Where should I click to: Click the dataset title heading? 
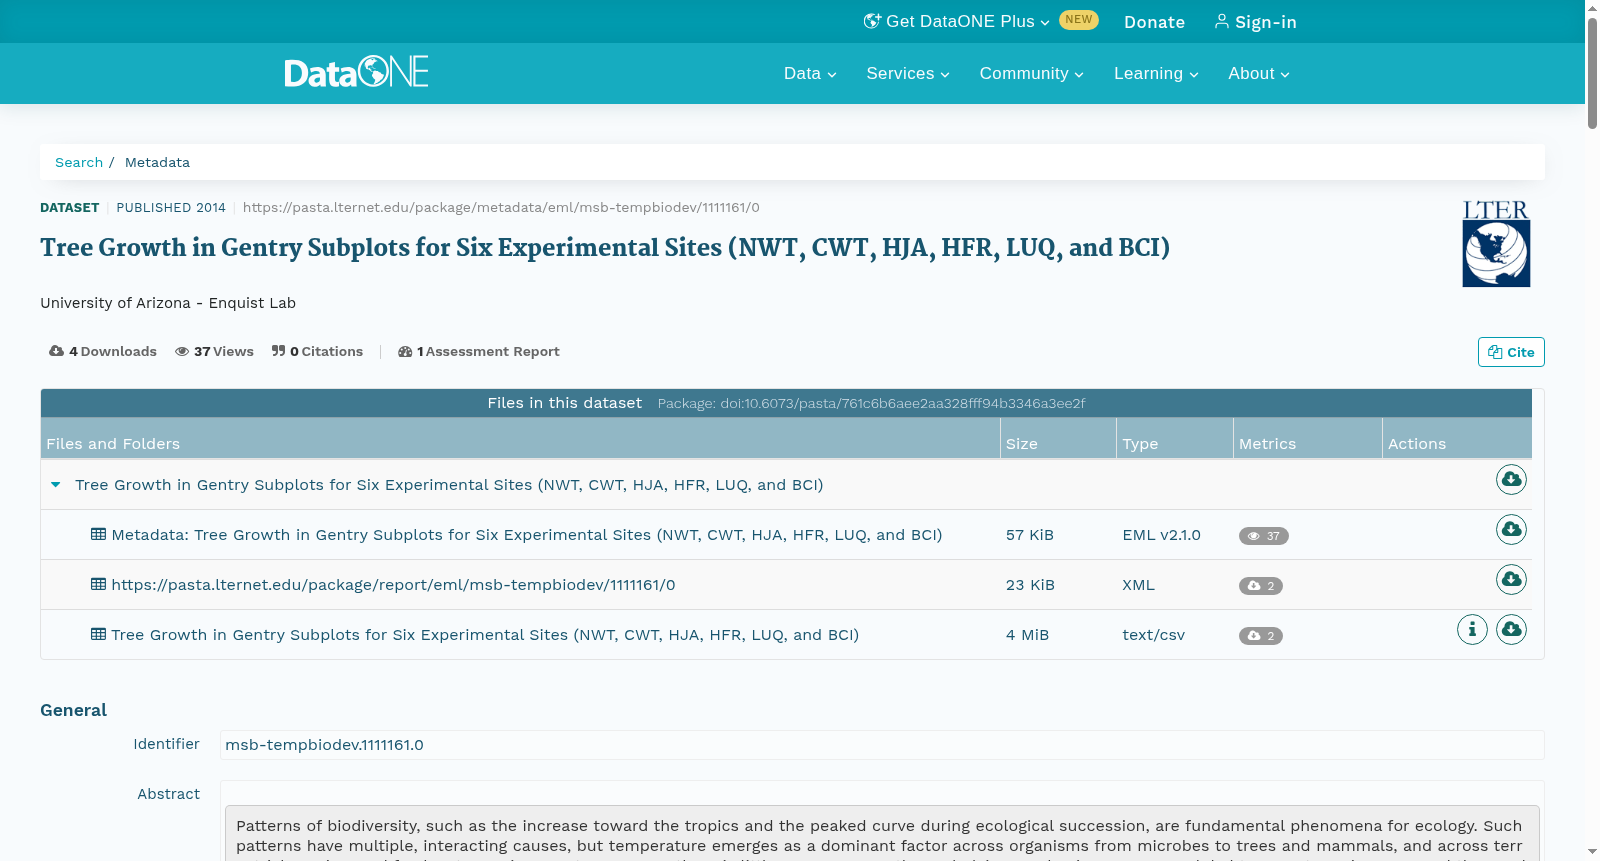(605, 248)
